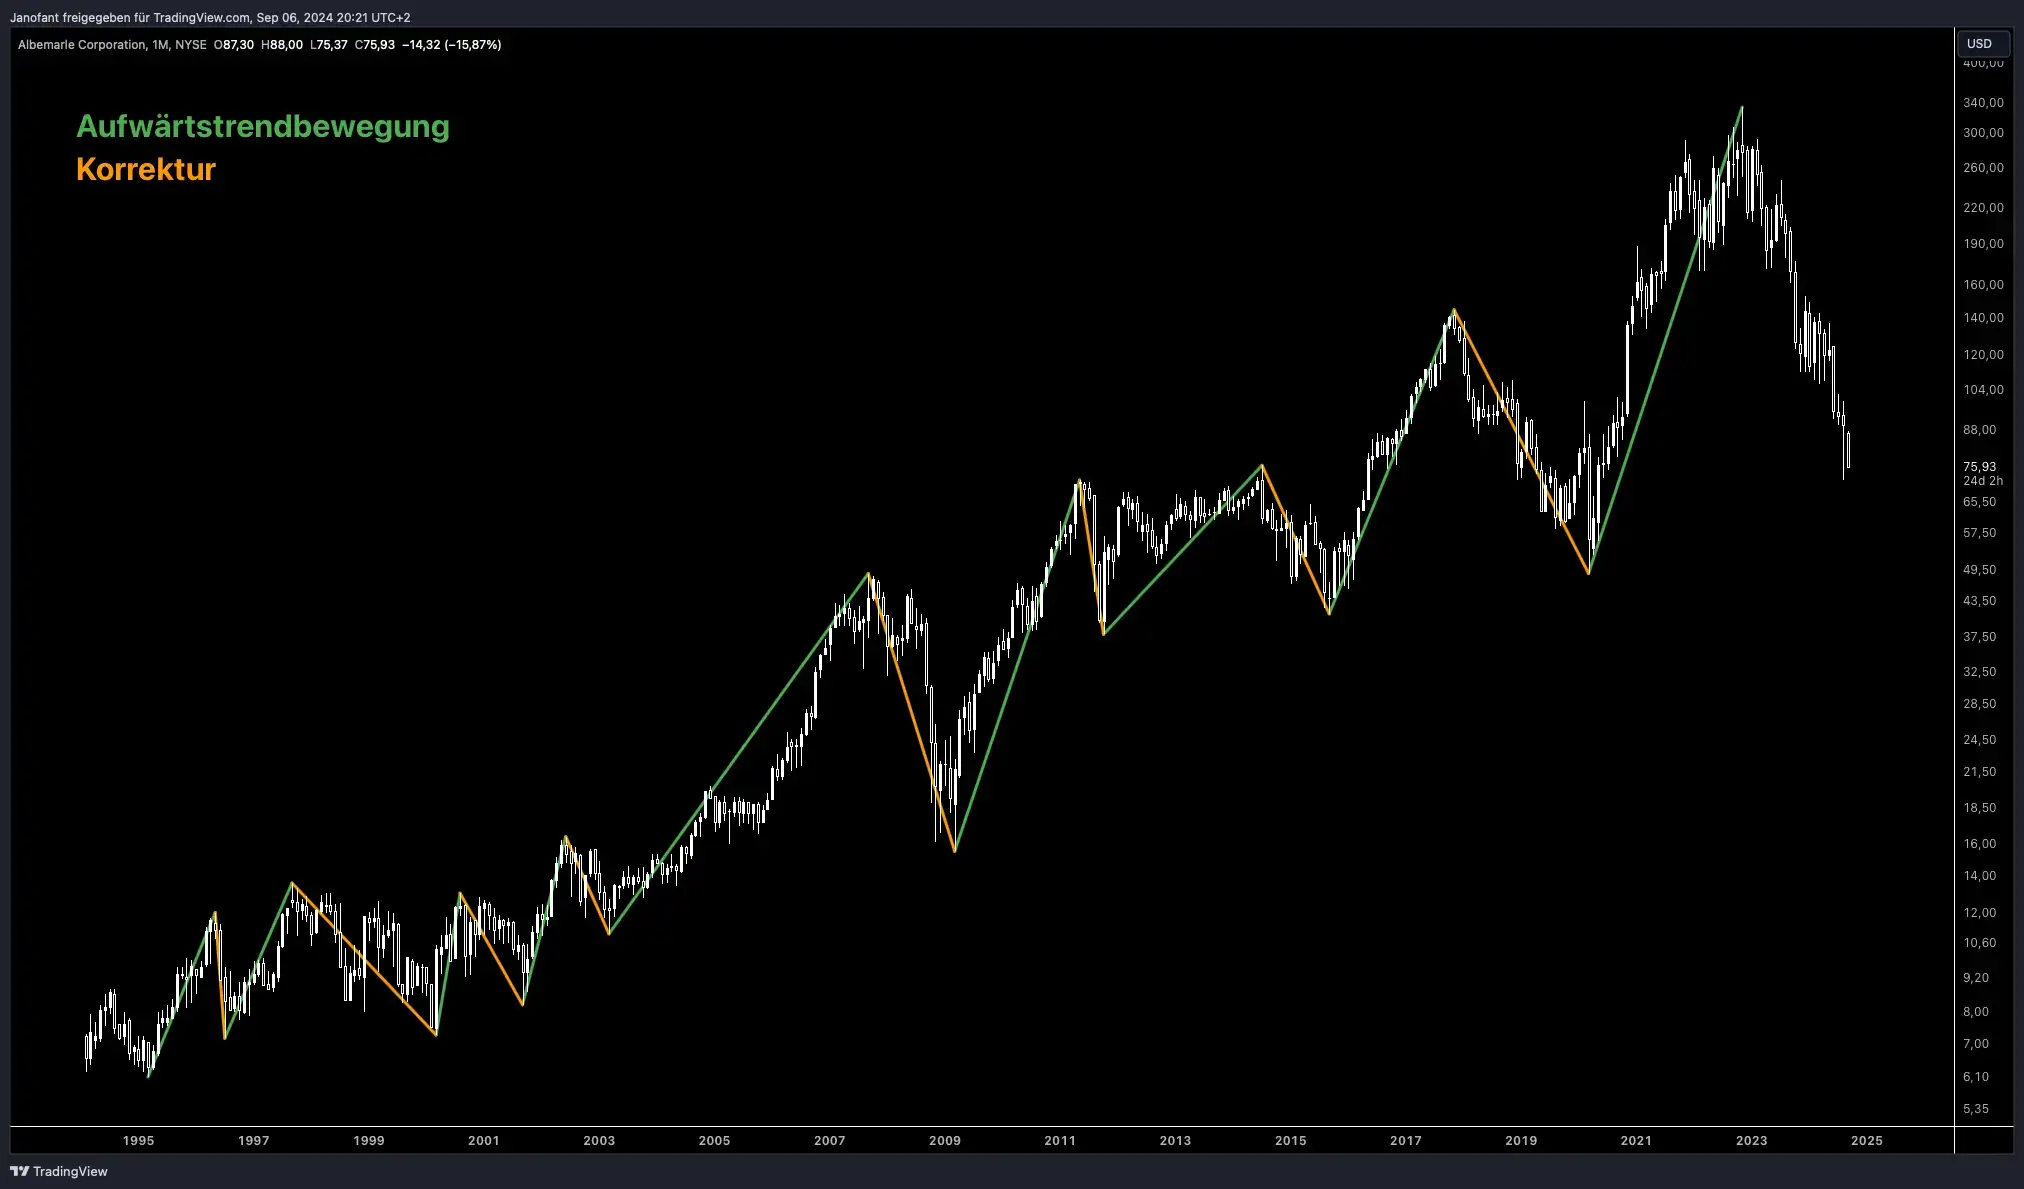Click the 2005 time axis label
The image size is (2024, 1189).
click(x=714, y=1141)
